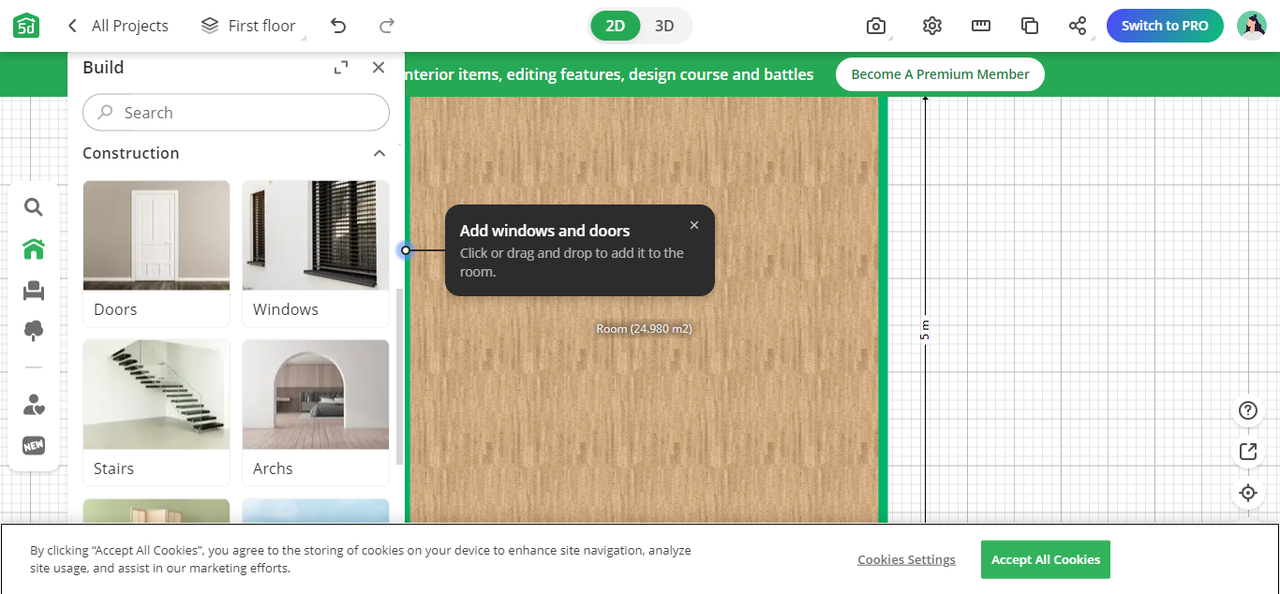Click the Build panel vertical scrollbar
Screen dimensions: 1280x594
point(400,377)
